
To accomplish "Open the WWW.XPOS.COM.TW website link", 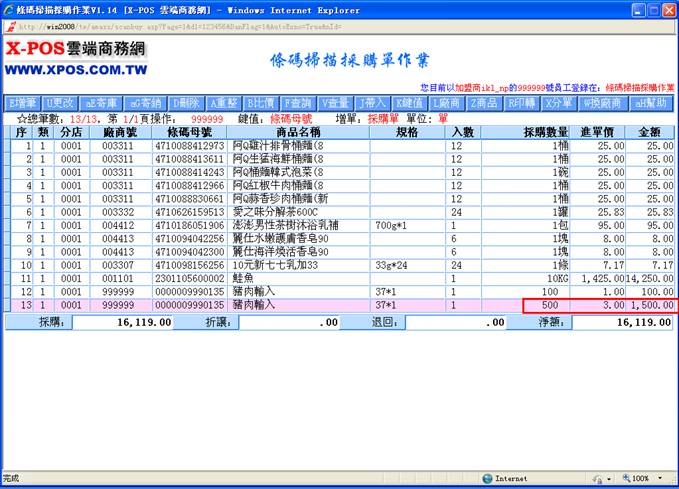I will (75, 72).
